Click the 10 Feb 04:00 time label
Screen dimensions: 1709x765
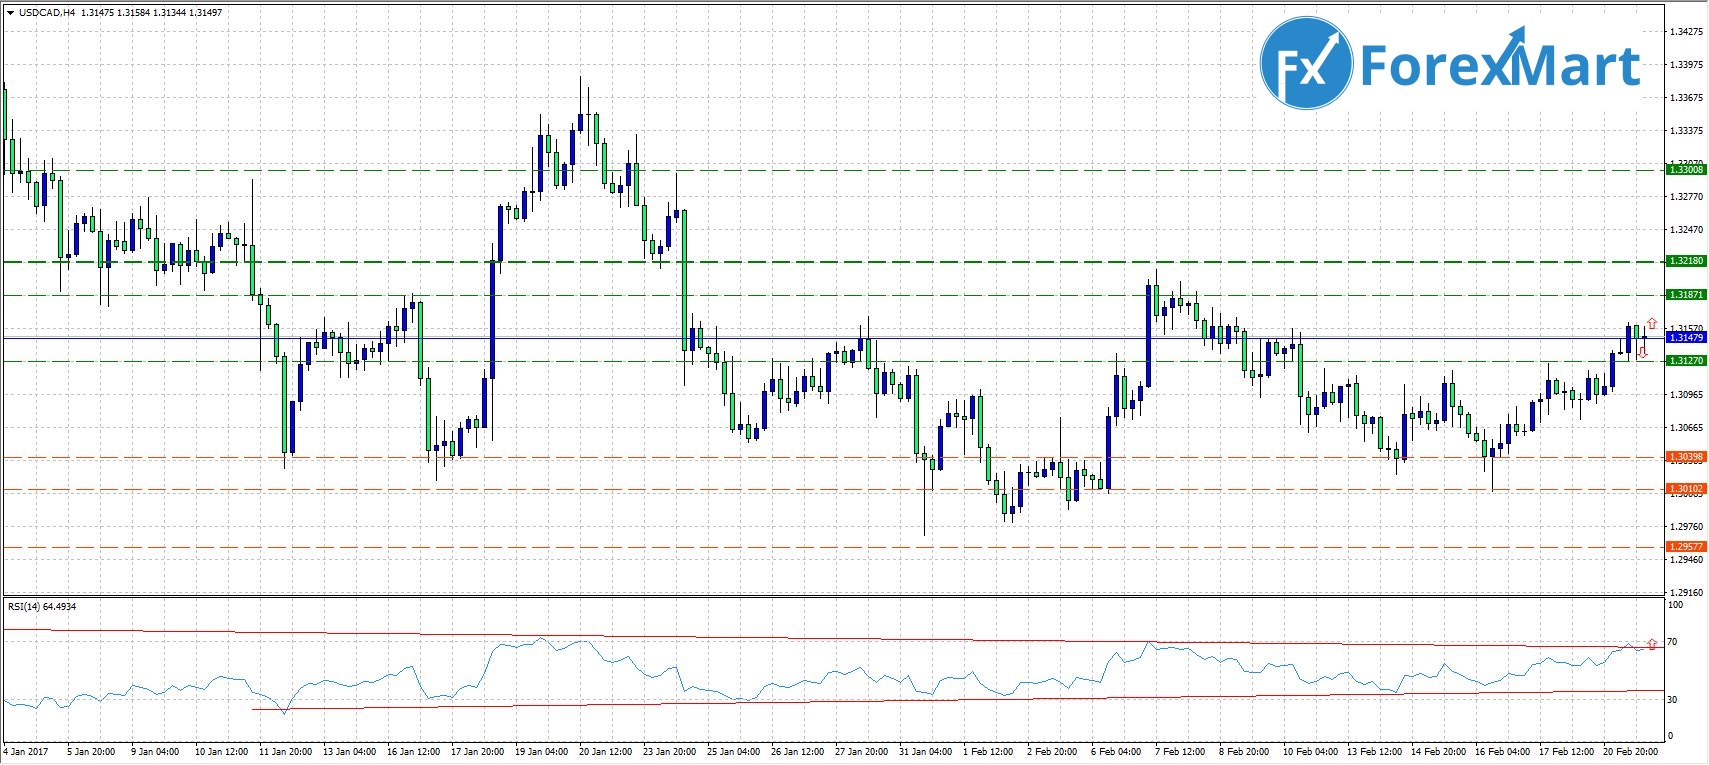[1310, 752]
